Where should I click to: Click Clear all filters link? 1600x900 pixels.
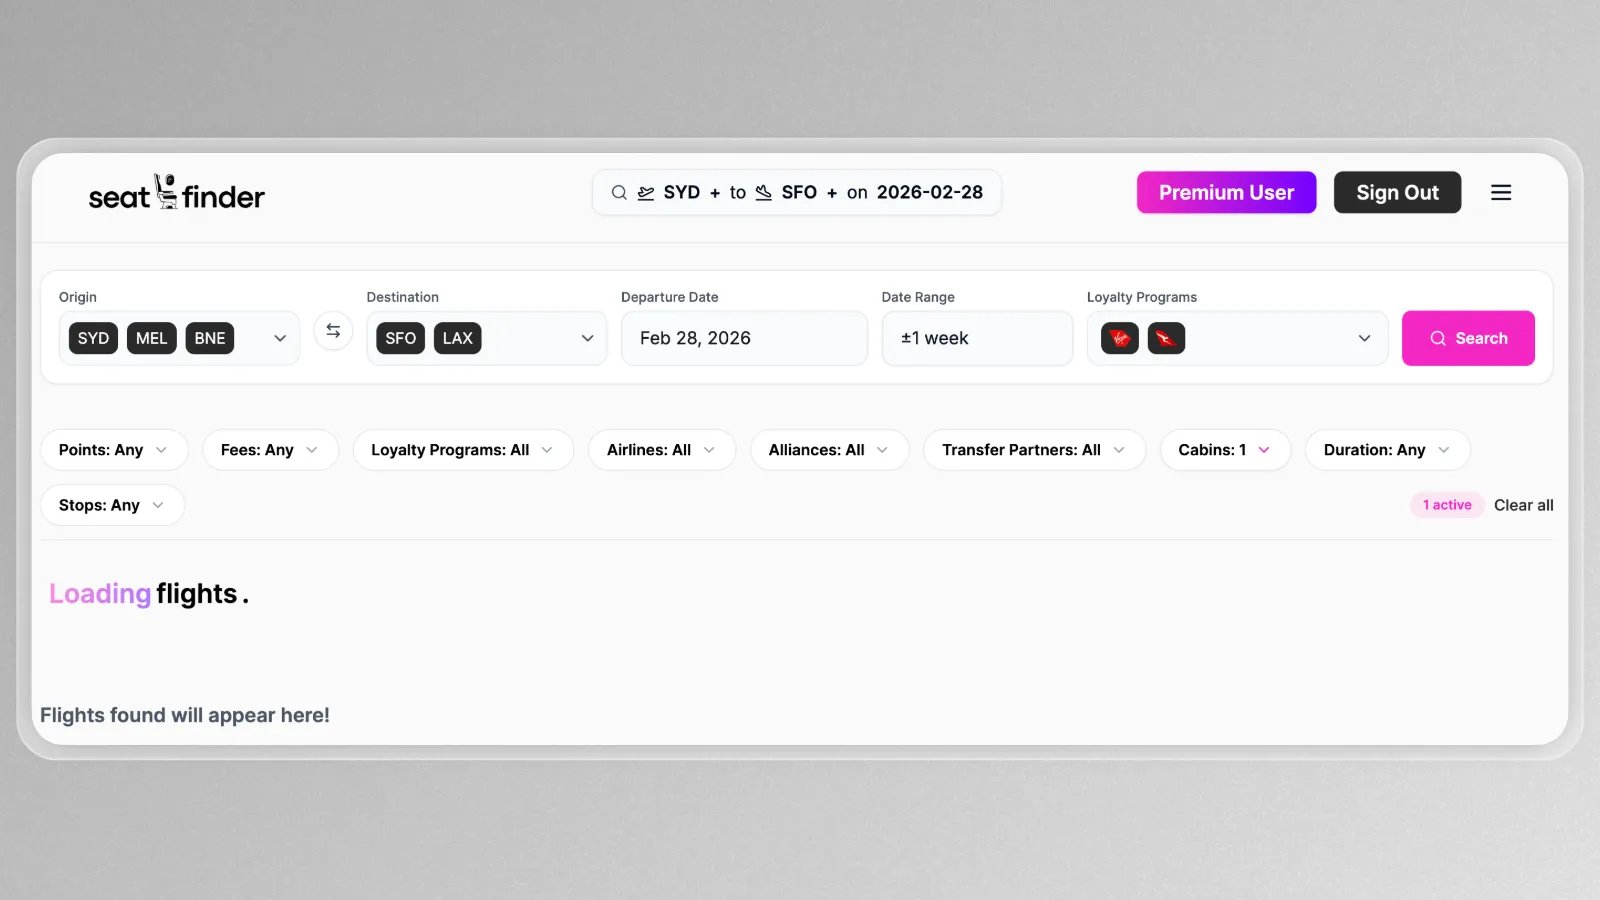point(1523,505)
